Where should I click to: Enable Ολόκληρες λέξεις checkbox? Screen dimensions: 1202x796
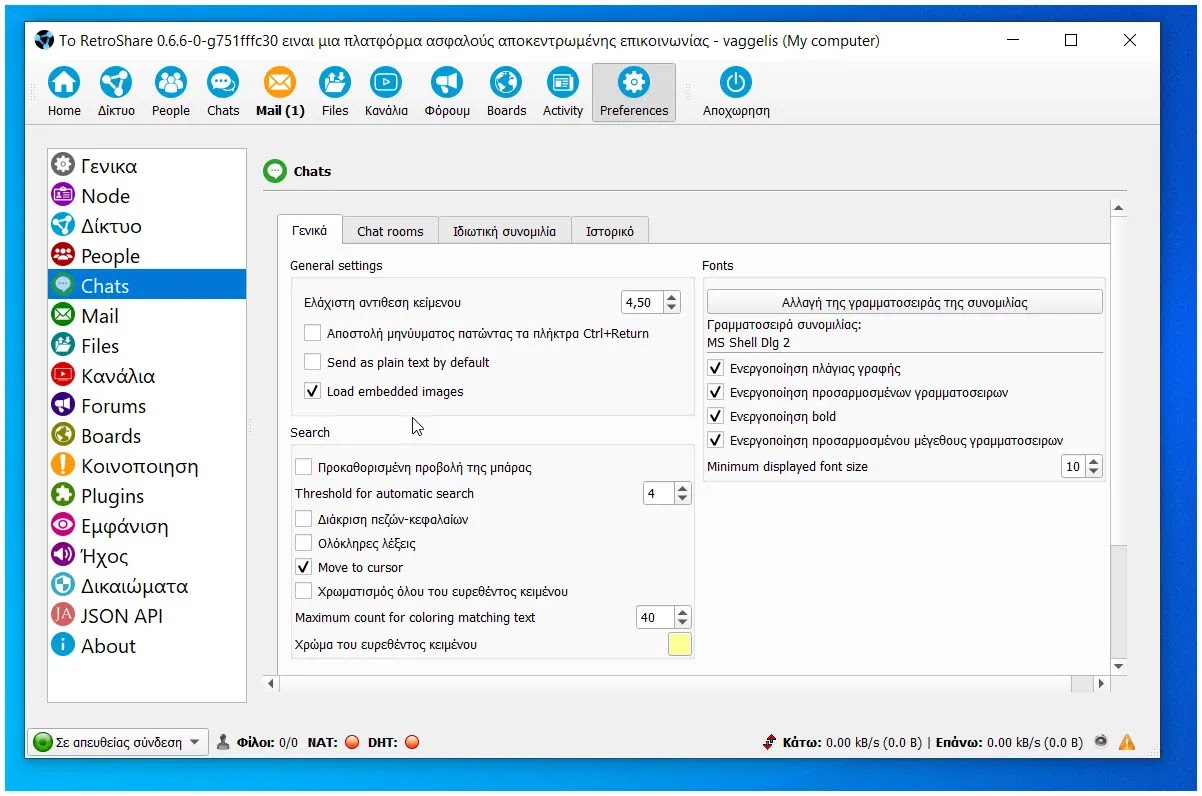coord(303,543)
